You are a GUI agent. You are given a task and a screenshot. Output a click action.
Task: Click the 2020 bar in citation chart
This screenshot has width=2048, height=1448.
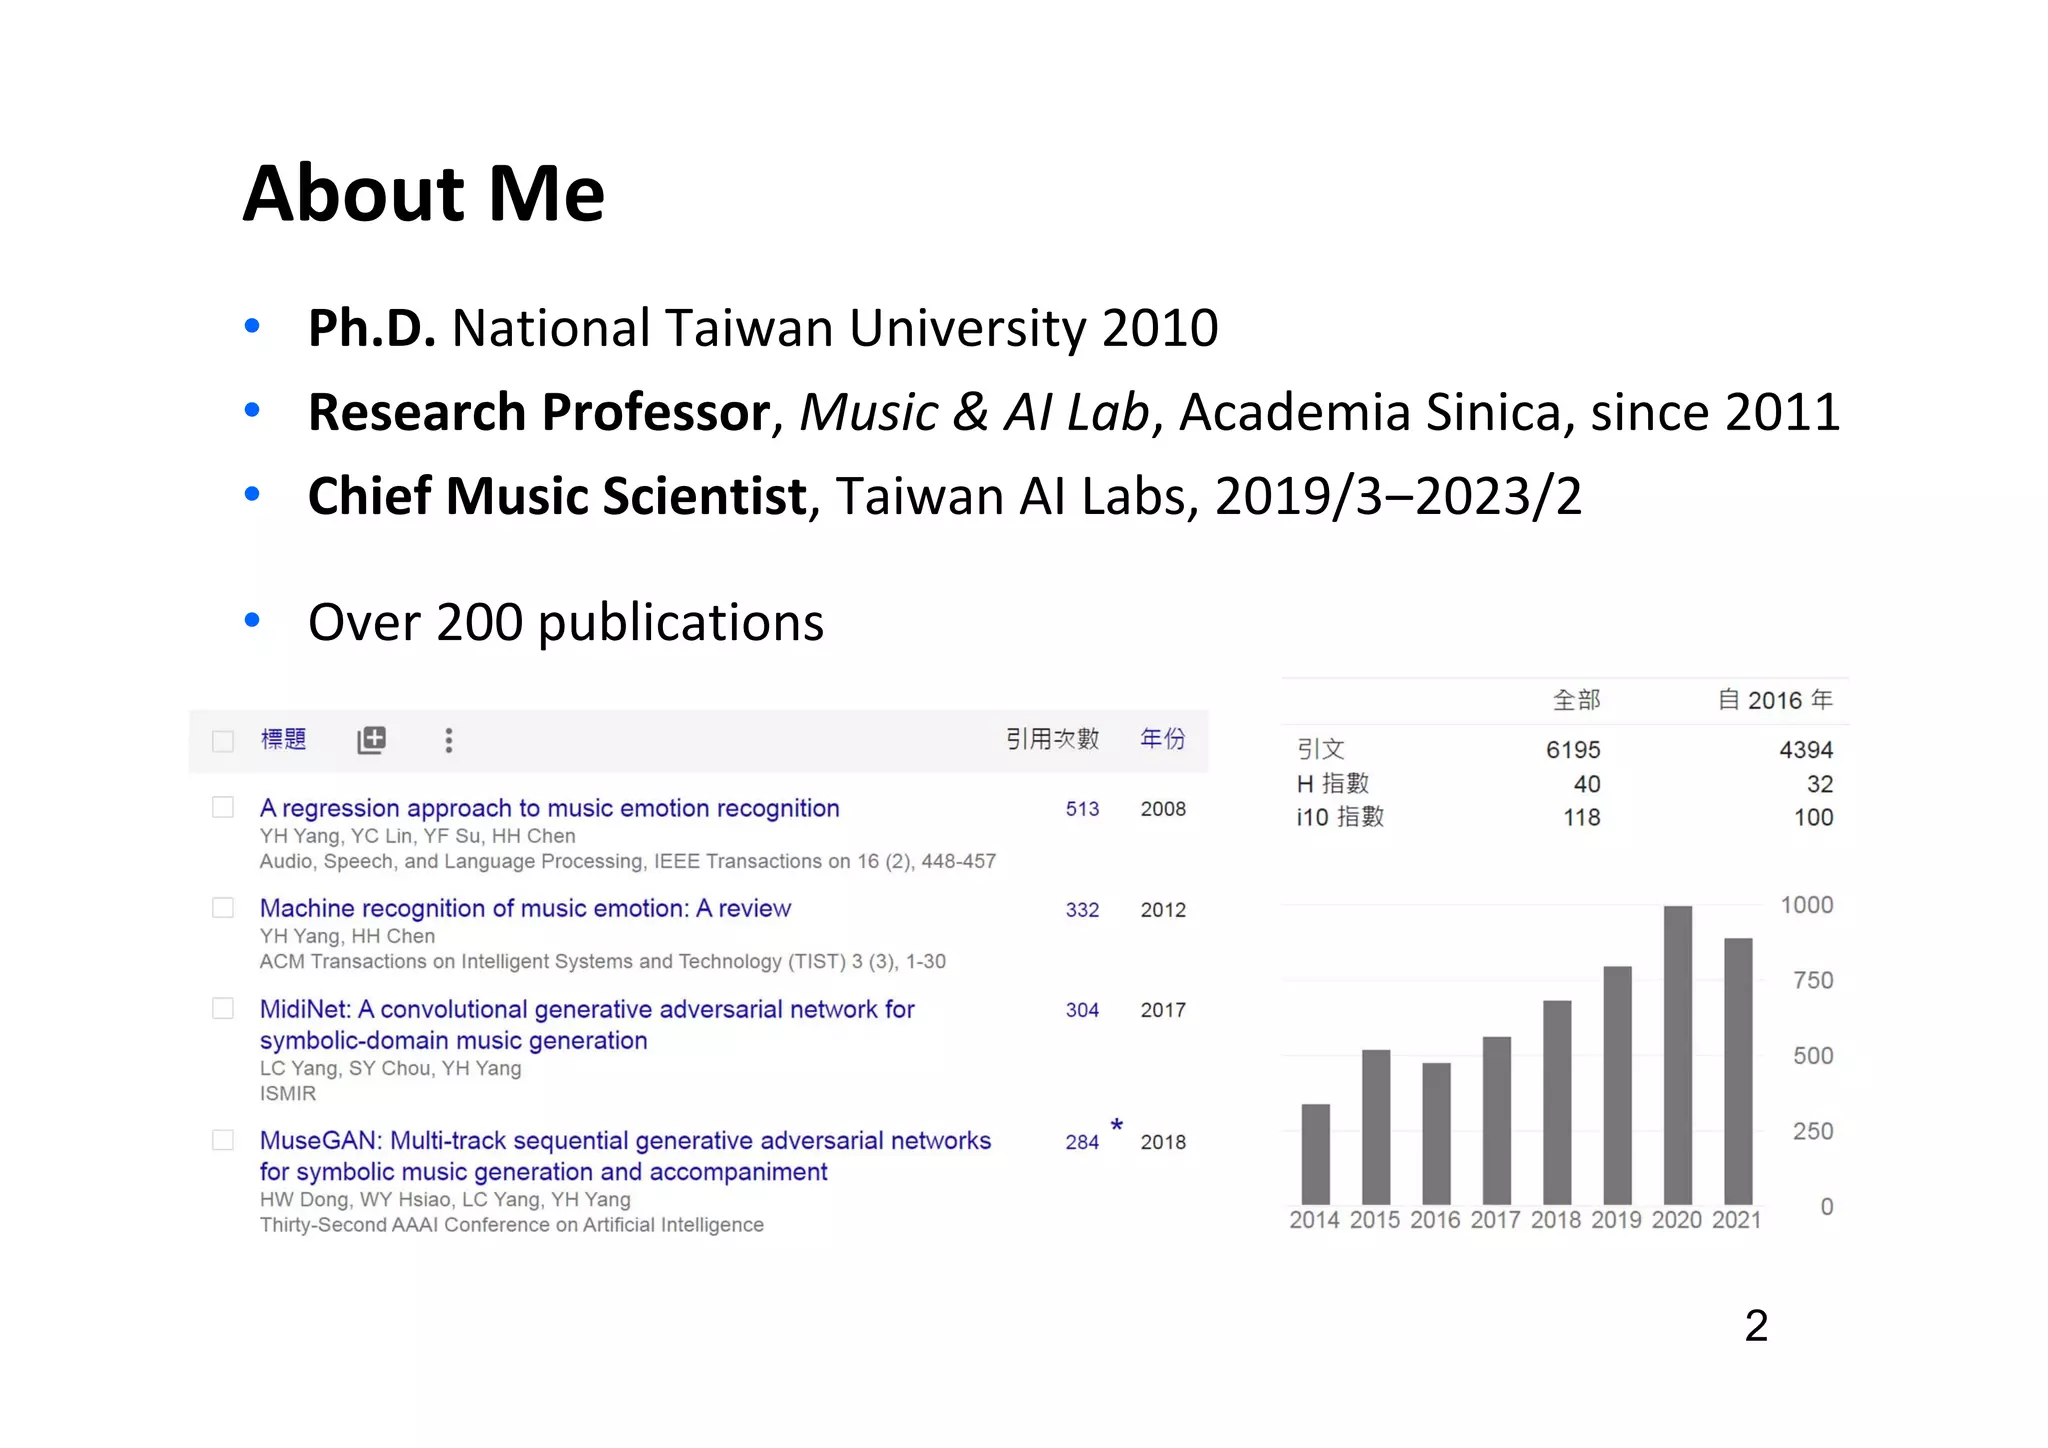click(x=1677, y=1055)
